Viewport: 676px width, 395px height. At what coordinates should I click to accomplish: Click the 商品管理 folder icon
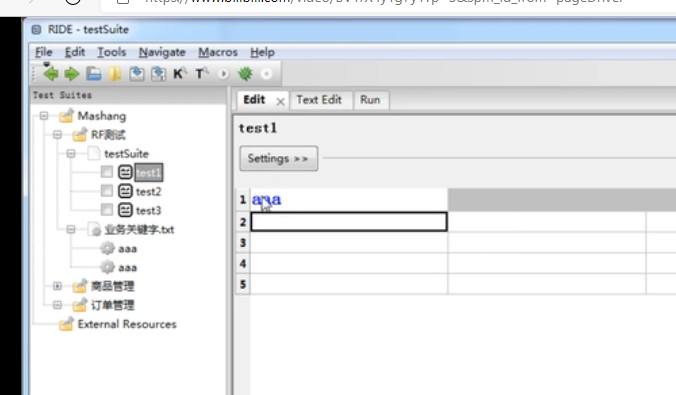tap(80, 285)
